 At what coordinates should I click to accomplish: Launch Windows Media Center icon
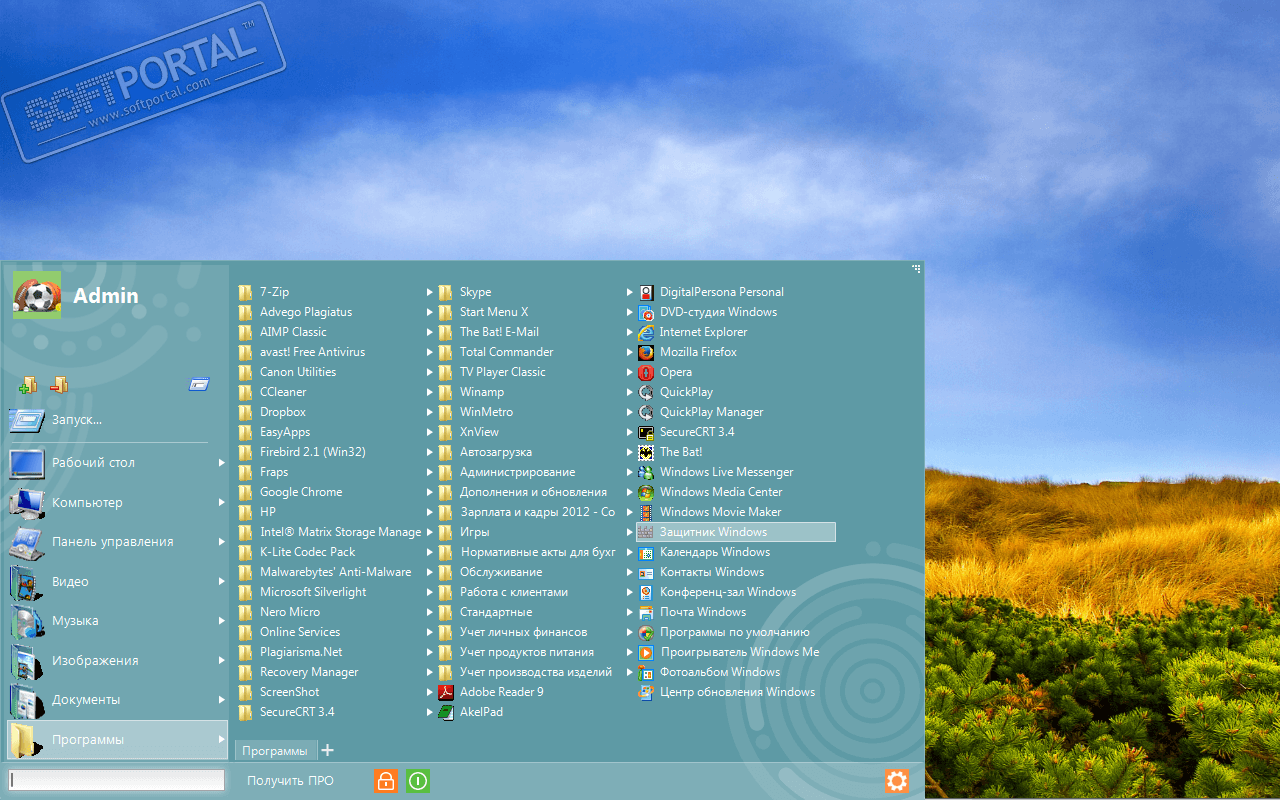[x=646, y=492]
